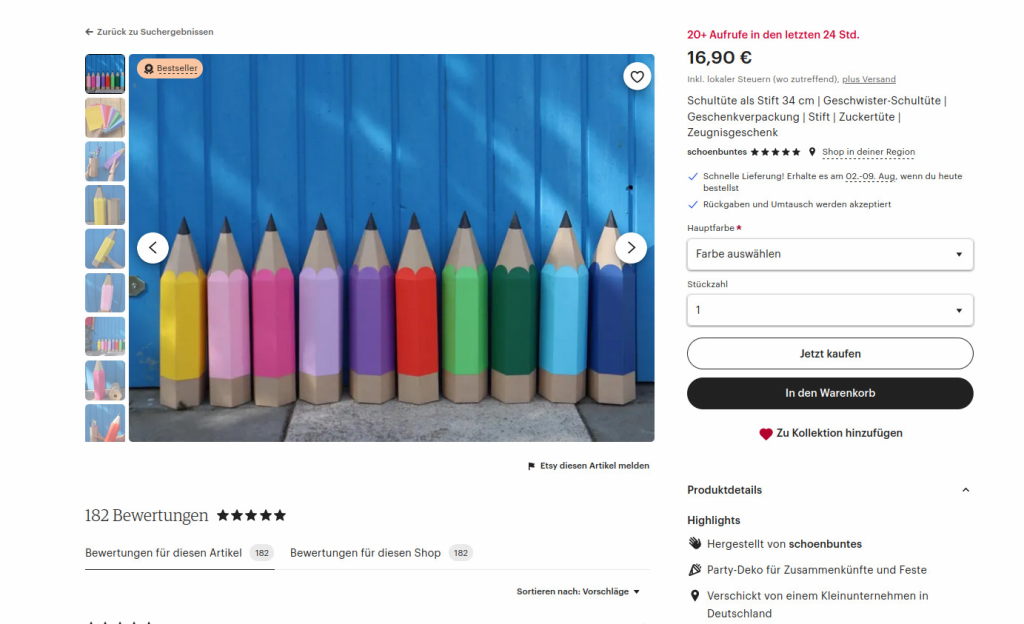1024x624 pixels.
Task: Open the Sortieren nach: Vorschläge menu
Action: [x=578, y=591]
